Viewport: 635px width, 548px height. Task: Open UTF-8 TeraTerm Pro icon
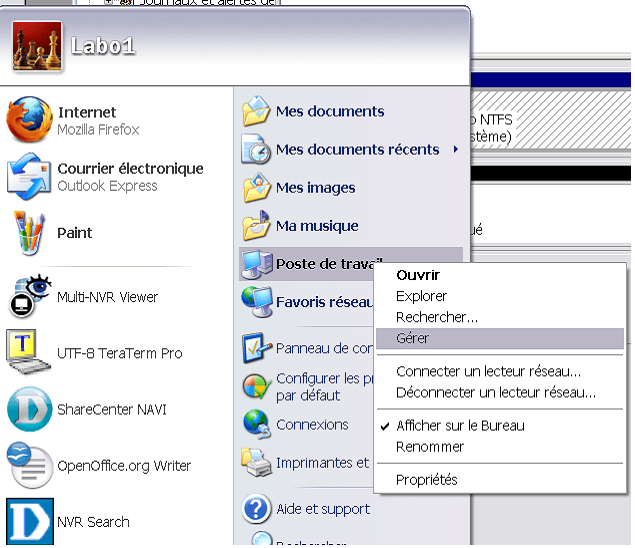pos(28,352)
